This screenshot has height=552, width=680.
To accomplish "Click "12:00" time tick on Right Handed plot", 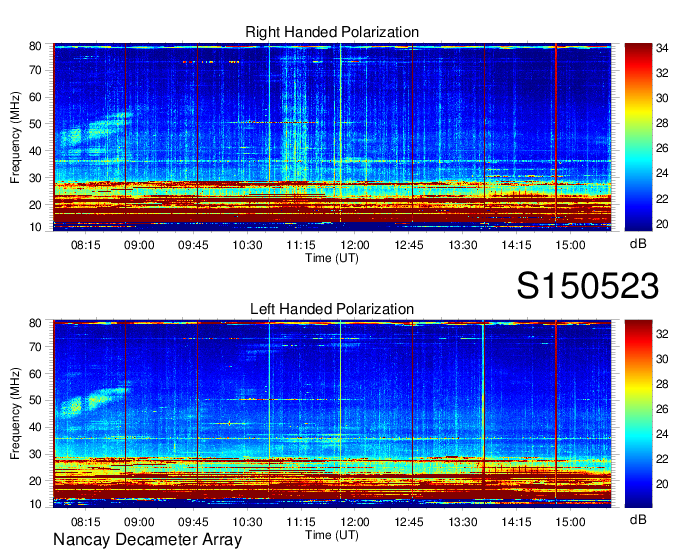I will (355, 245).
